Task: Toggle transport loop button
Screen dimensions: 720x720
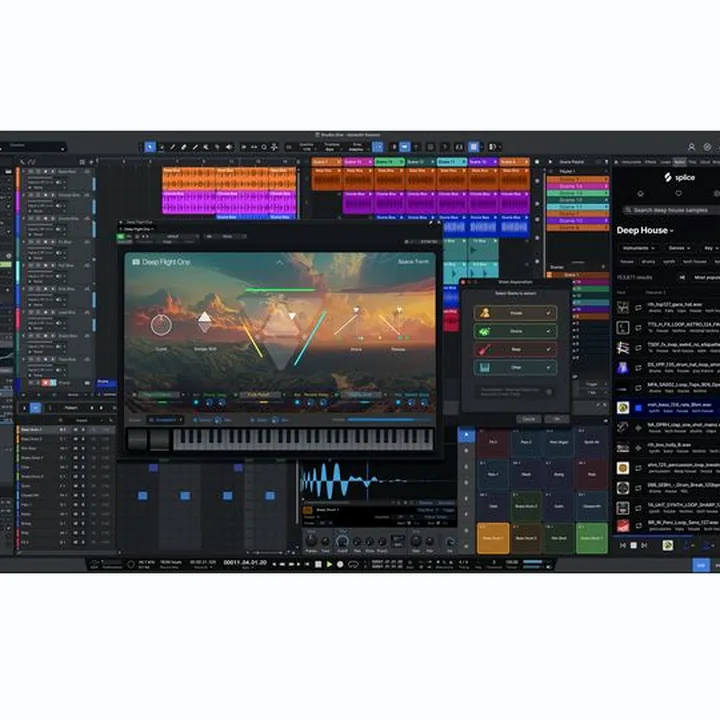Action: click(353, 564)
